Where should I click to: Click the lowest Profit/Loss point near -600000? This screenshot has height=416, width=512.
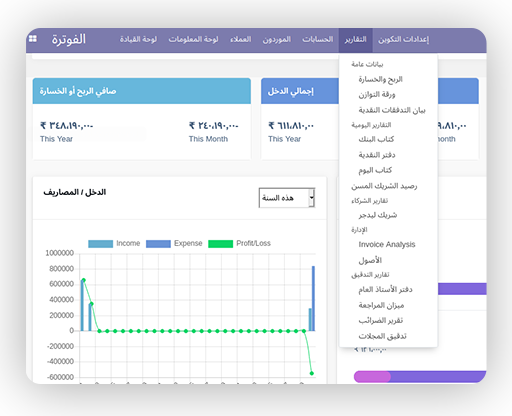pos(312,373)
